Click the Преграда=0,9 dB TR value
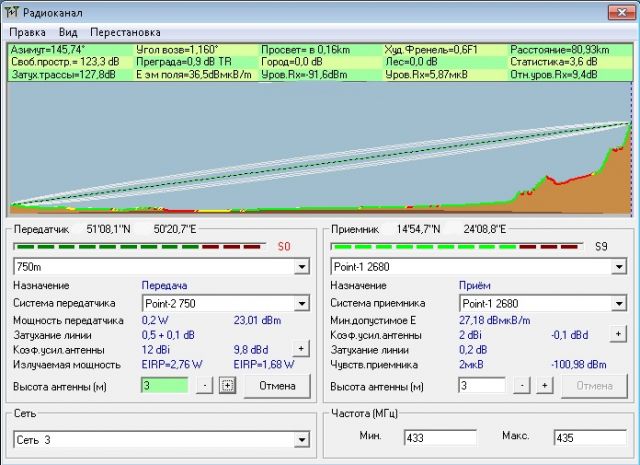This screenshot has height=465, width=640. [184, 62]
